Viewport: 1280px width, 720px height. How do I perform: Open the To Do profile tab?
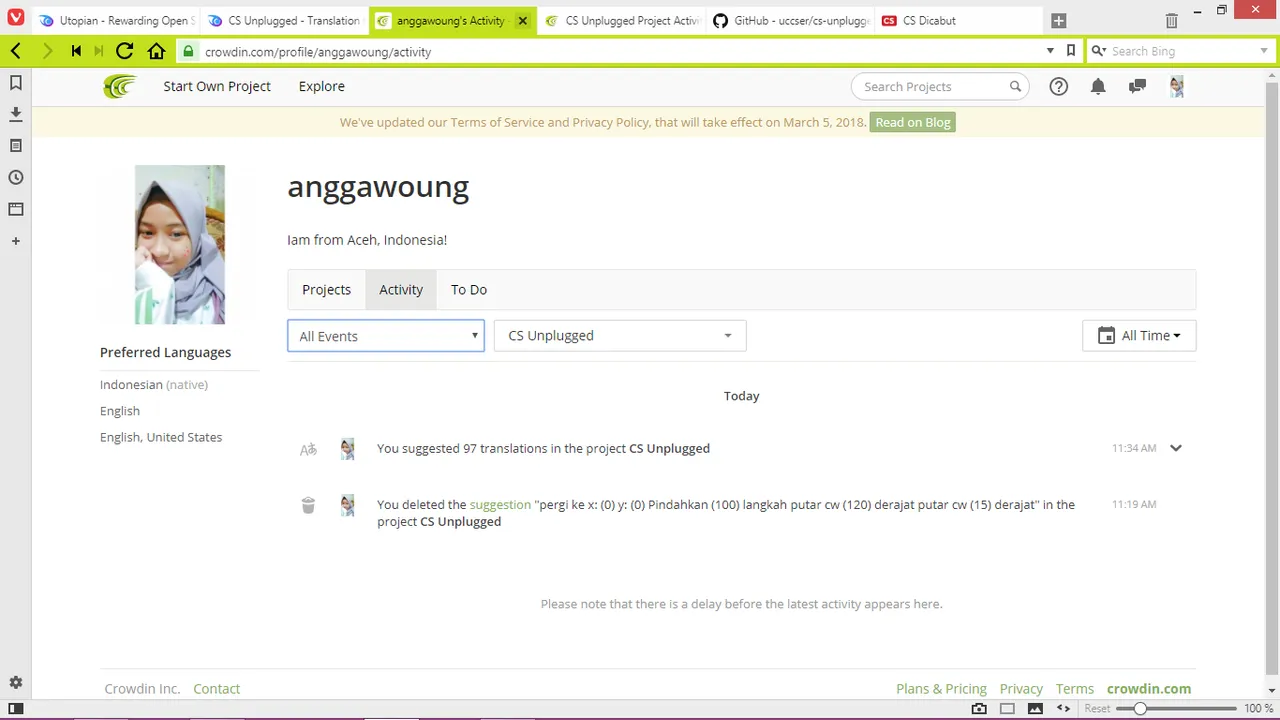469,290
